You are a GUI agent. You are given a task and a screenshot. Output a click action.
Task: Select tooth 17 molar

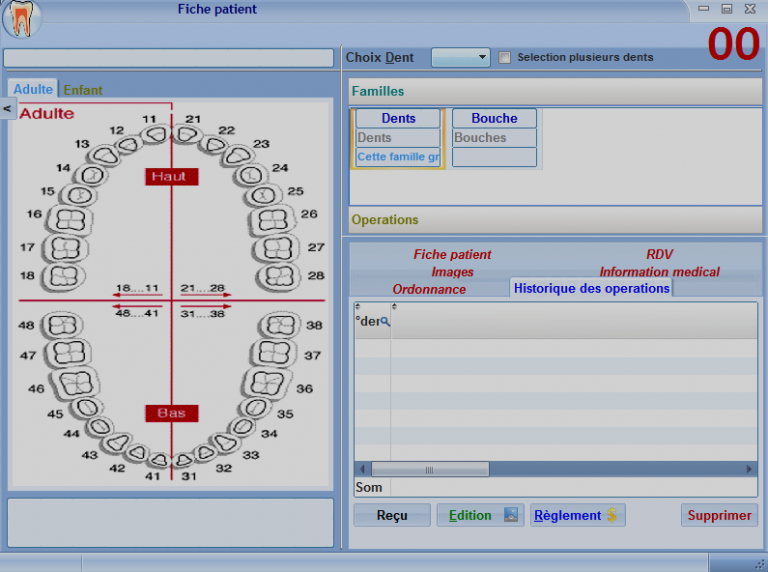click(65, 249)
